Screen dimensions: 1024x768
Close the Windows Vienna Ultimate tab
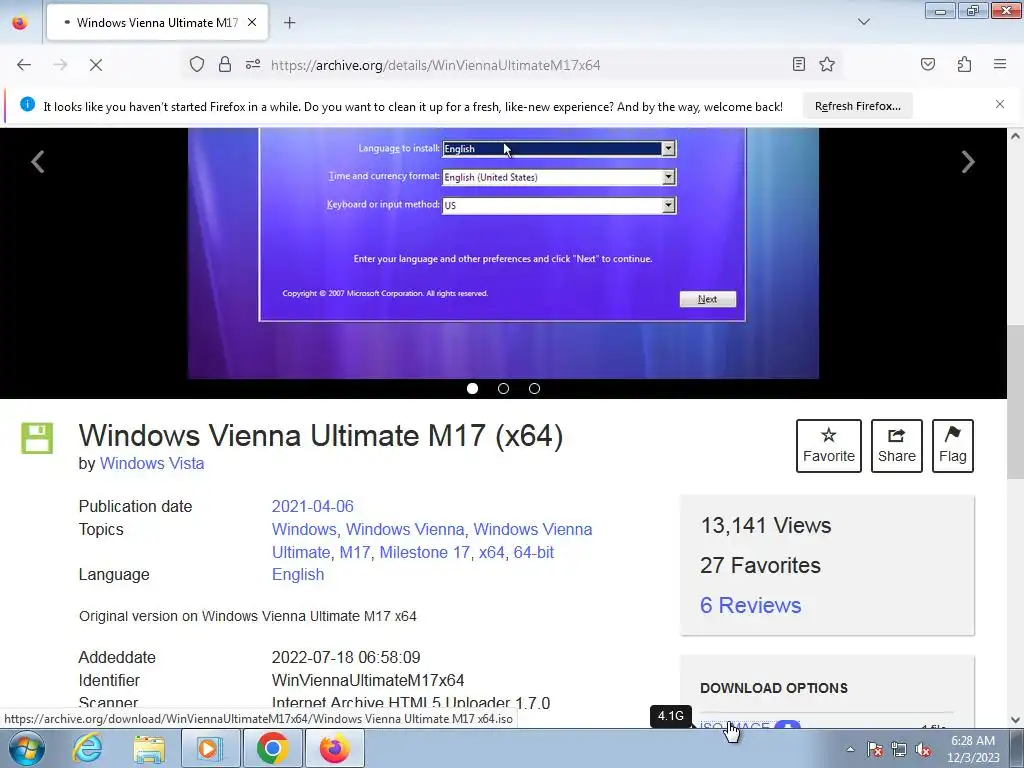pyautogui.click(x=252, y=22)
